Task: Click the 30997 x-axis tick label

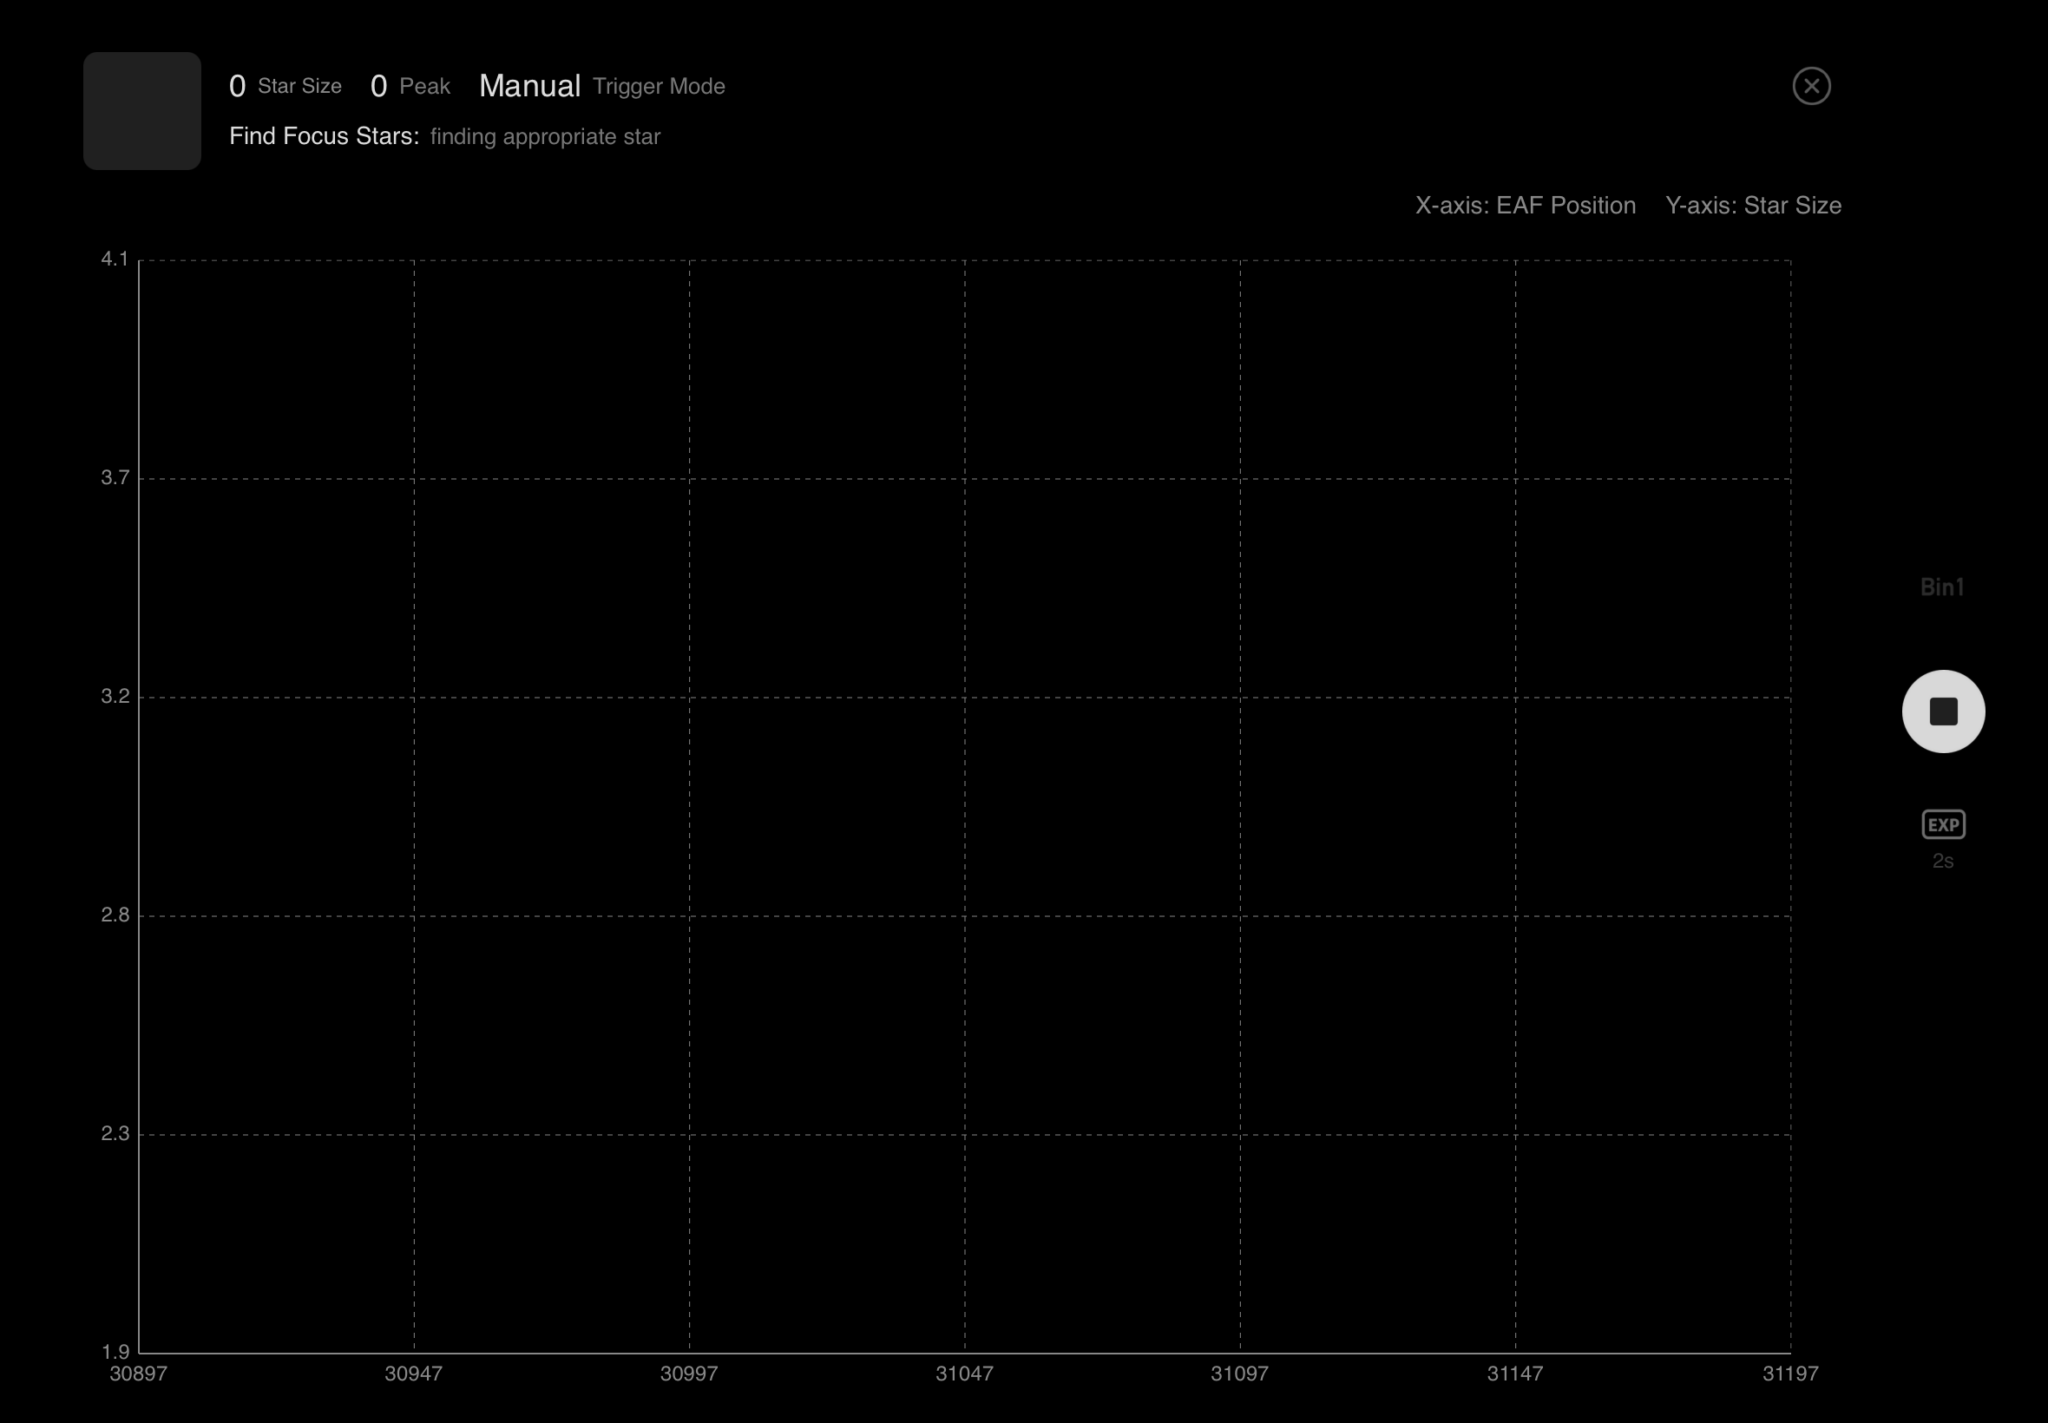Action: [689, 1374]
